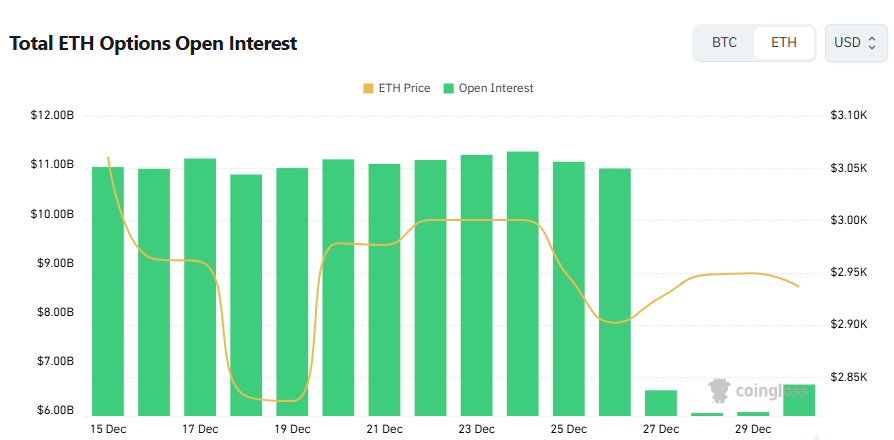The width and height of the screenshot is (894, 440).
Task: Click the green Open Interest legend swatch
Action: (450, 88)
